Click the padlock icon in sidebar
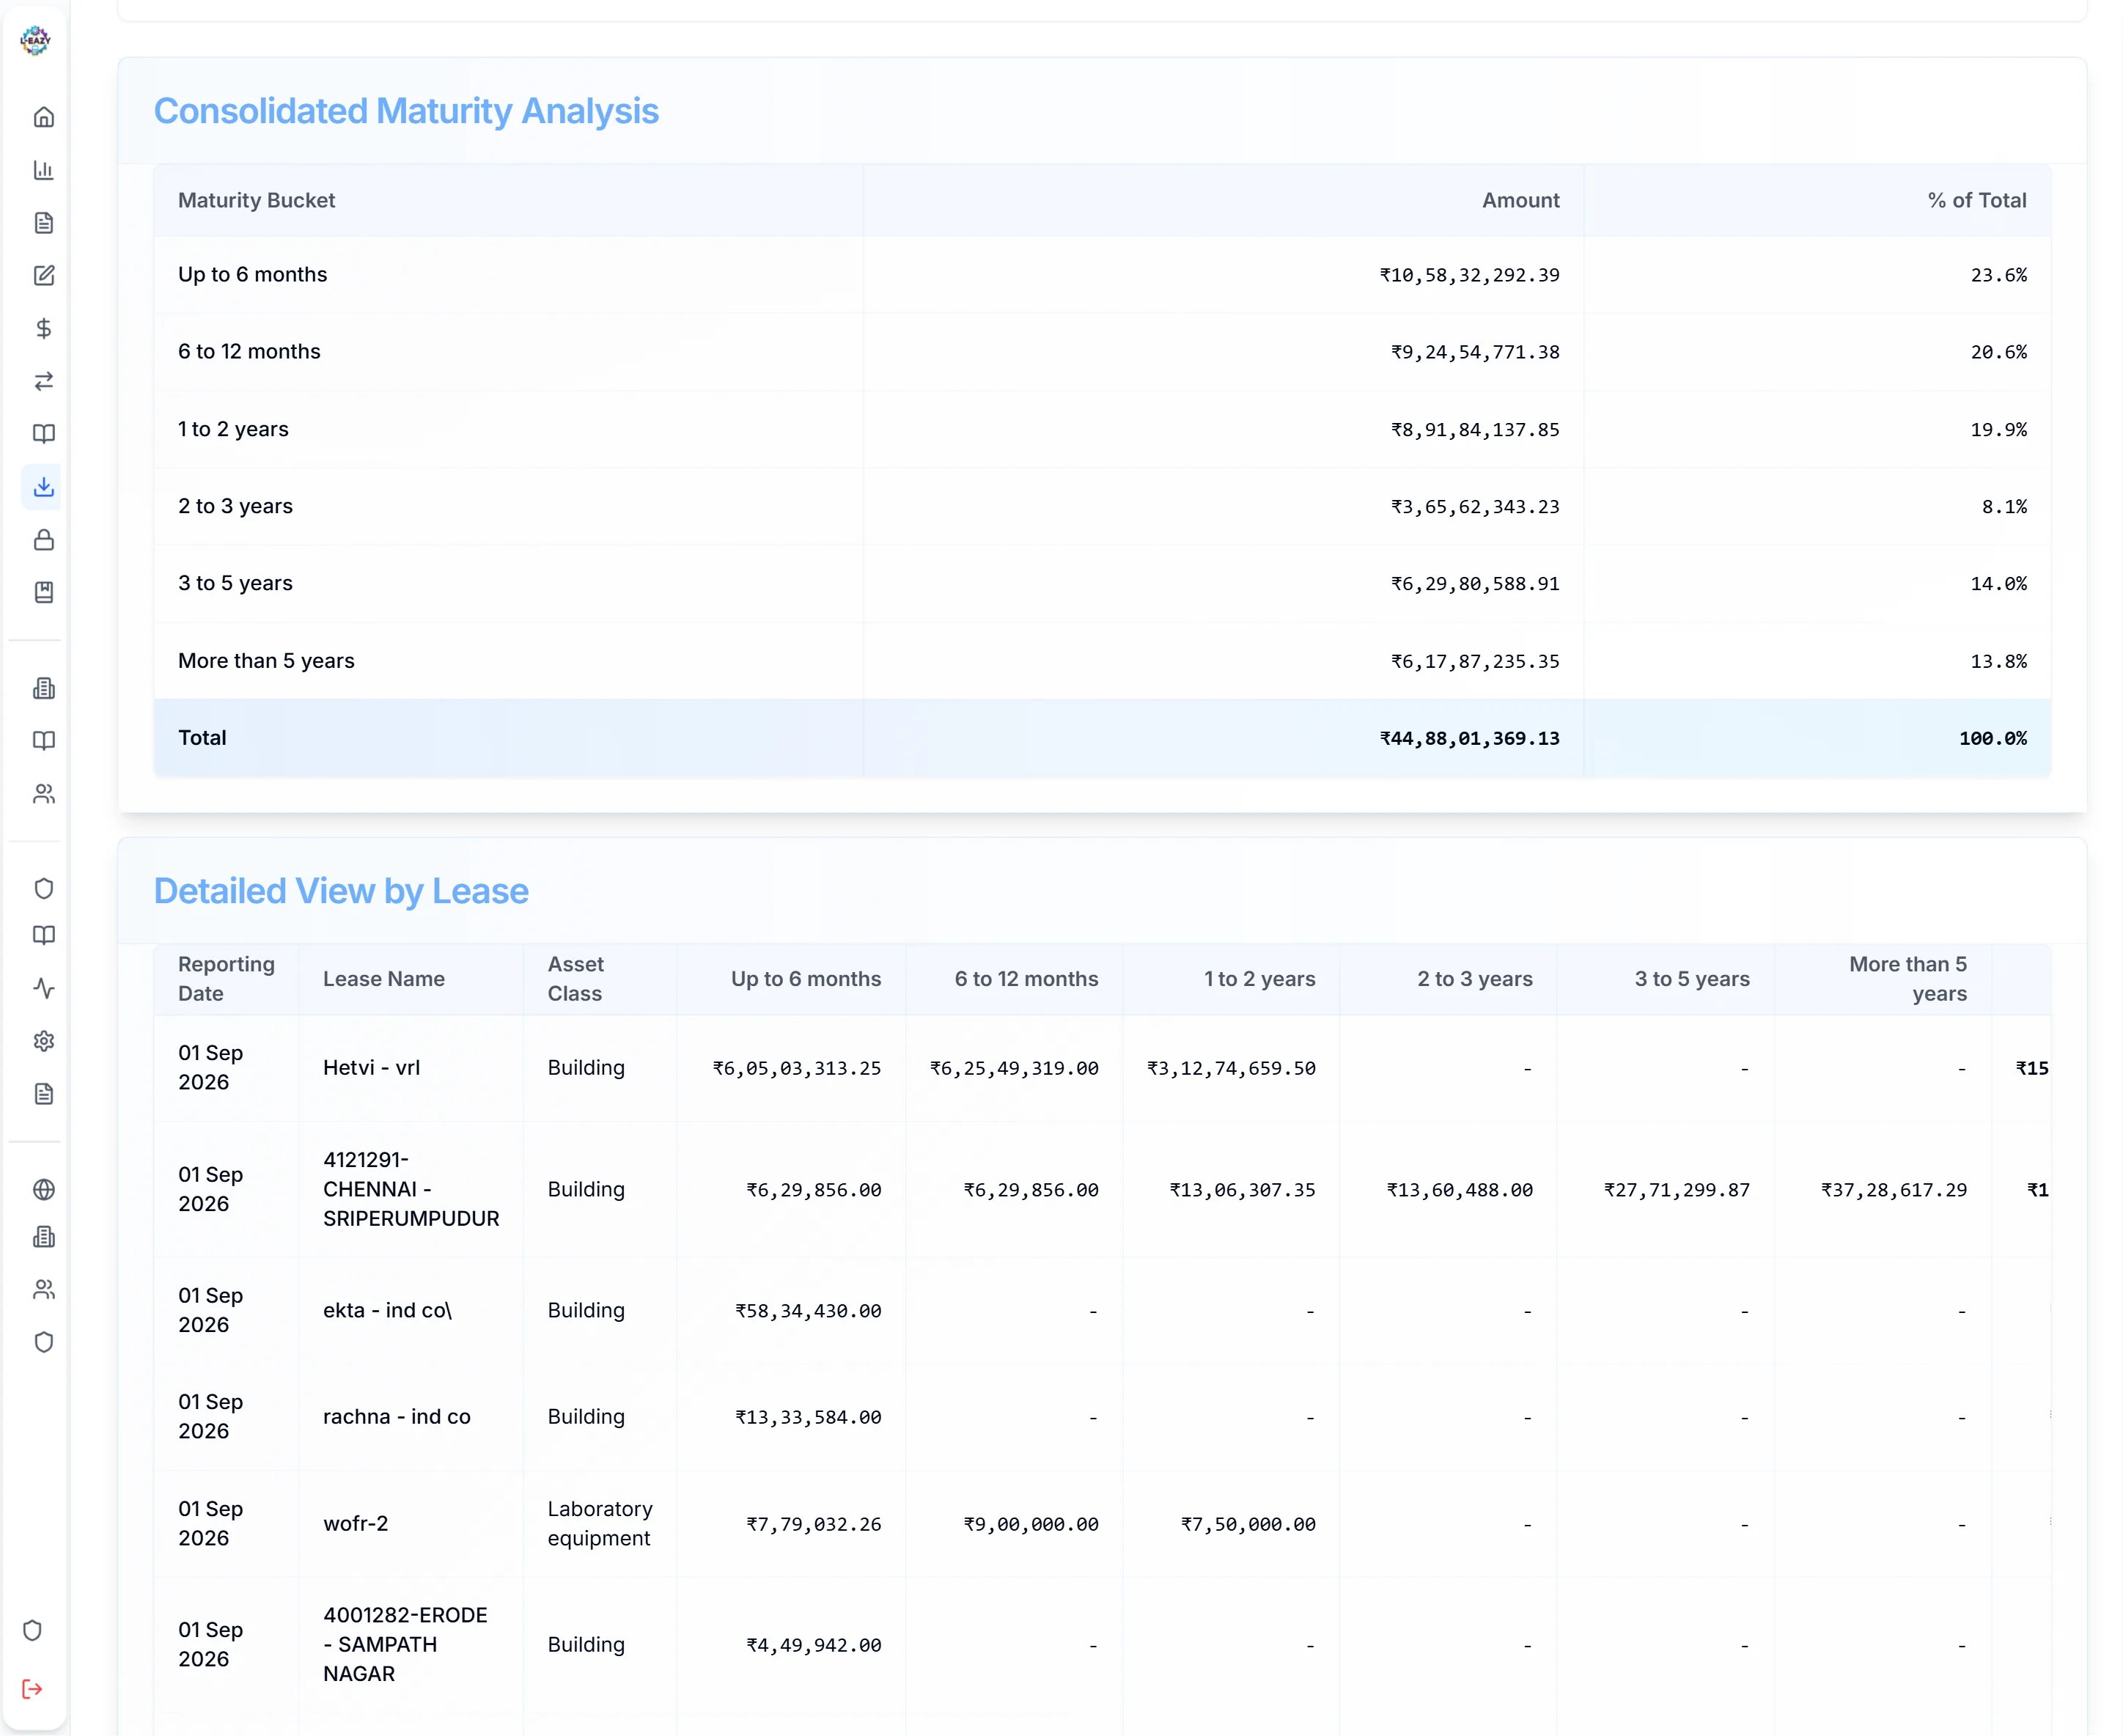 43,540
